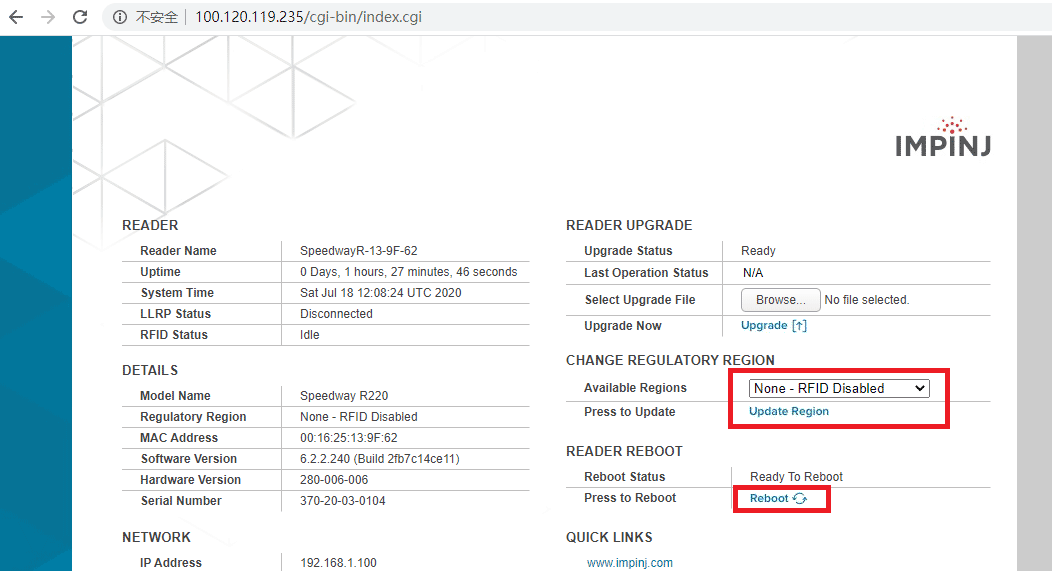The height and width of the screenshot is (571, 1052).
Task: Click the Reboot link text
Action: [769, 498]
